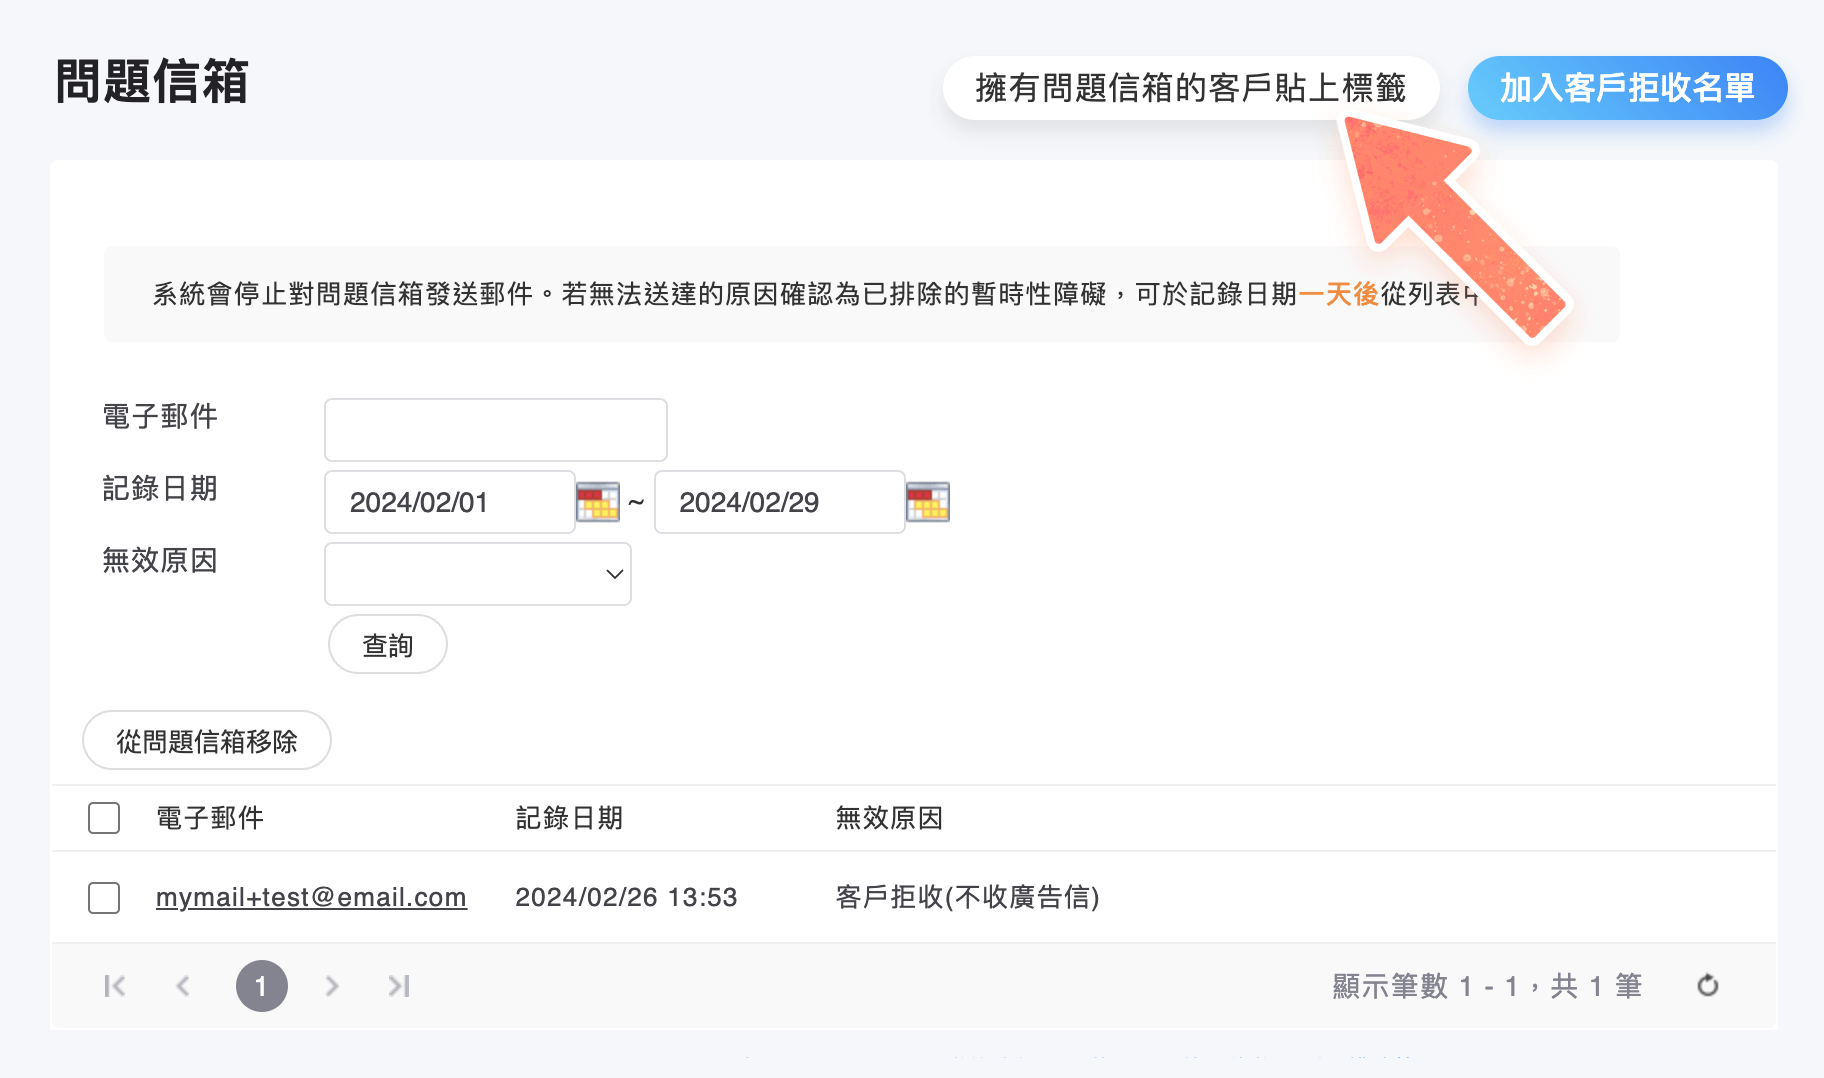The width and height of the screenshot is (1824, 1078).
Task: Select the 顯示筆數 1 - 1 count text
Action: pos(1487,986)
